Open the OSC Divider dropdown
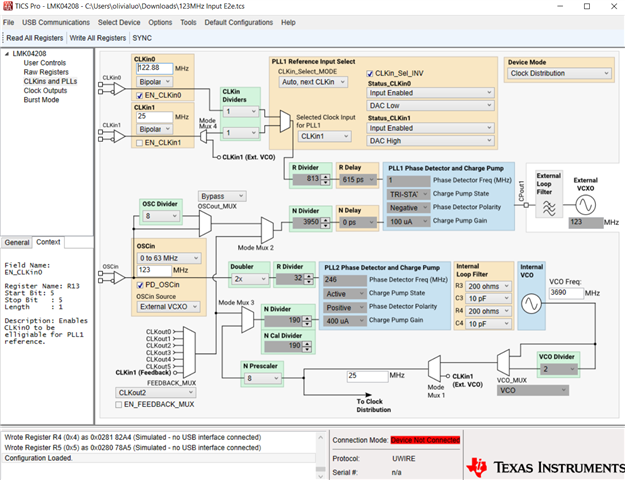This screenshot has width=625, height=480. point(161,216)
